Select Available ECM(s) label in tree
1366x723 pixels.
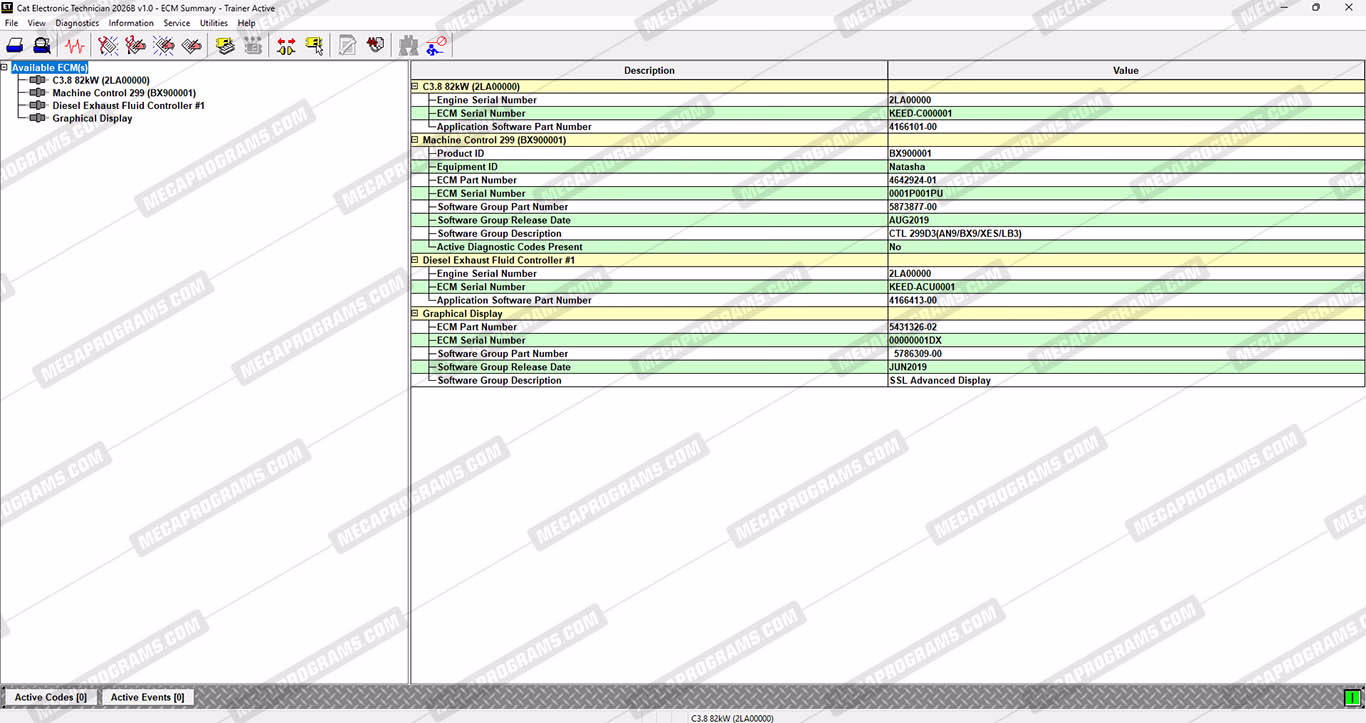[x=50, y=67]
